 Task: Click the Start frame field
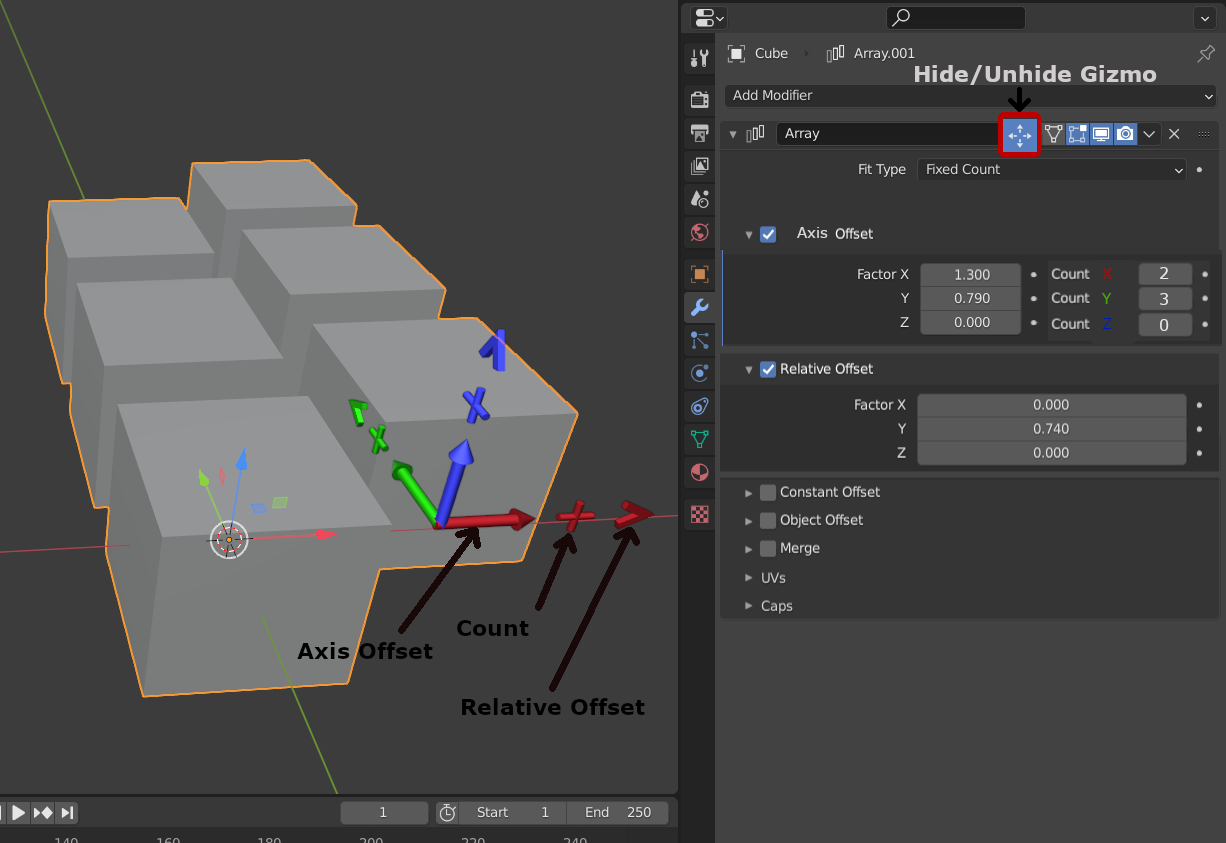click(x=513, y=812)
